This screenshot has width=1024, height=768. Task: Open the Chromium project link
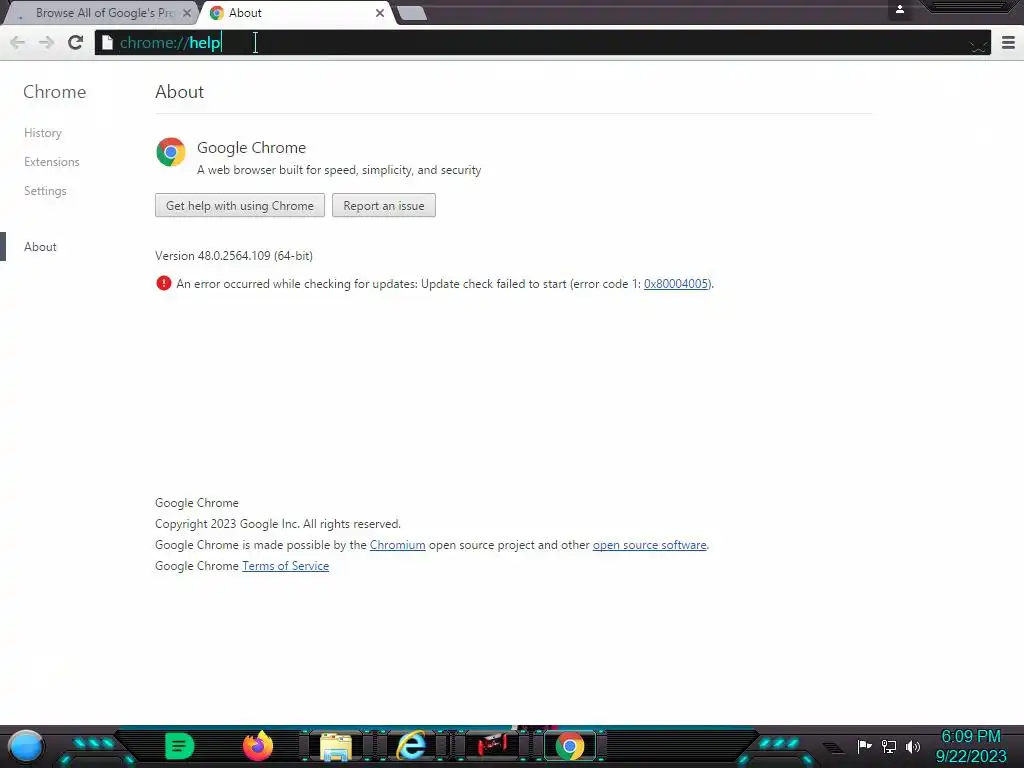398,545
